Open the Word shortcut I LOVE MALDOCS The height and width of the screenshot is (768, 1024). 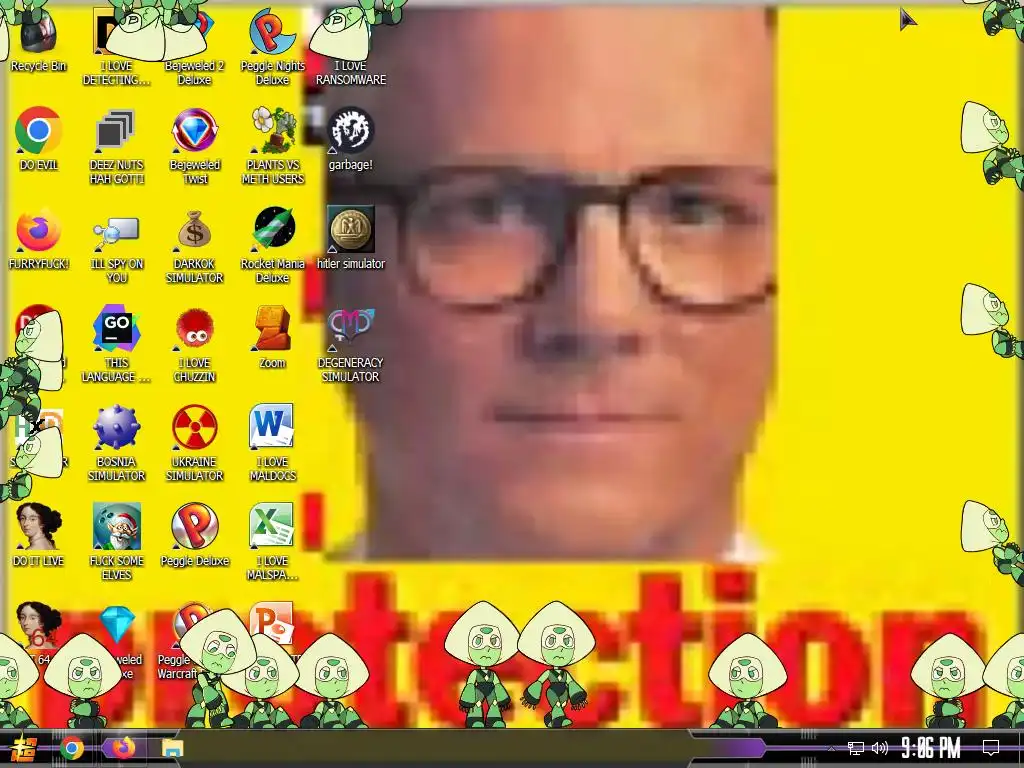(272, 426)
